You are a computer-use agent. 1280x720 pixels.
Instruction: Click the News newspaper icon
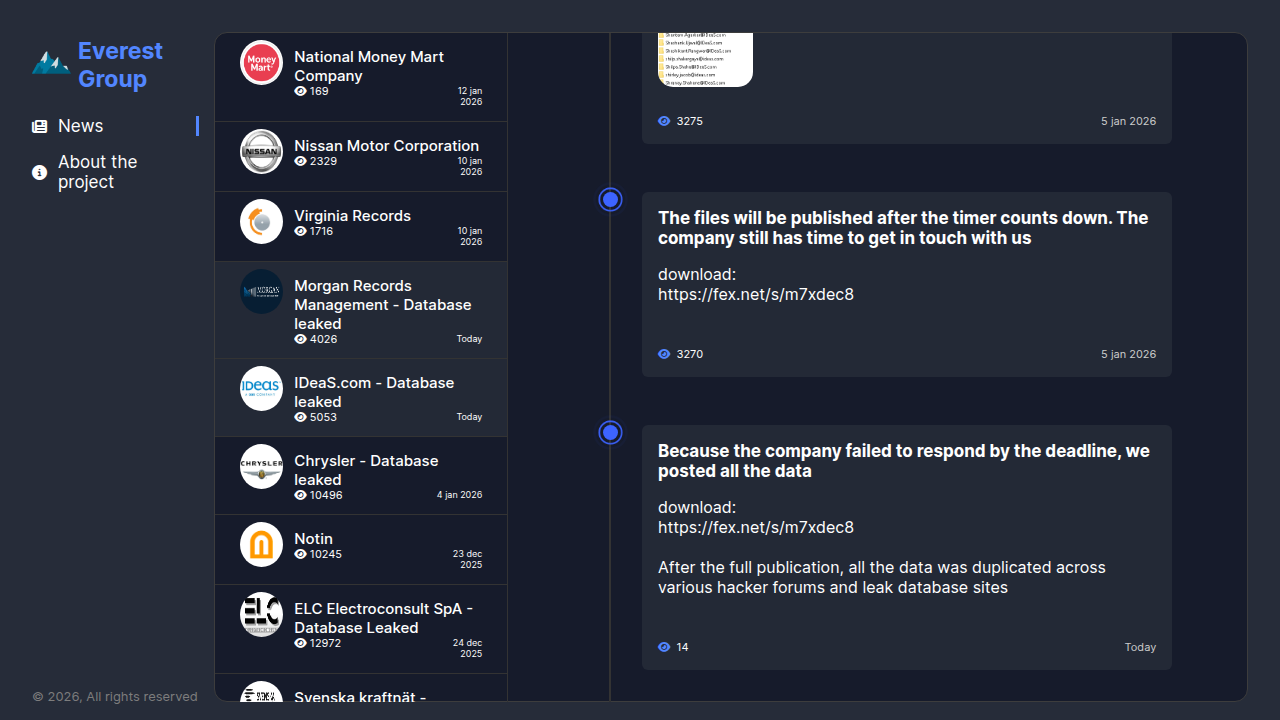click(x=39, y=126)
